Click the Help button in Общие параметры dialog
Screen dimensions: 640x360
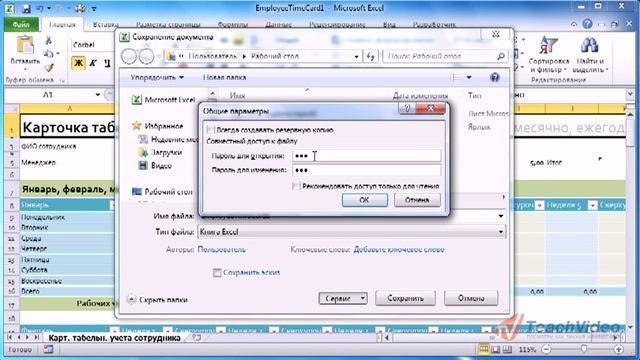click(x=407, y=108)
